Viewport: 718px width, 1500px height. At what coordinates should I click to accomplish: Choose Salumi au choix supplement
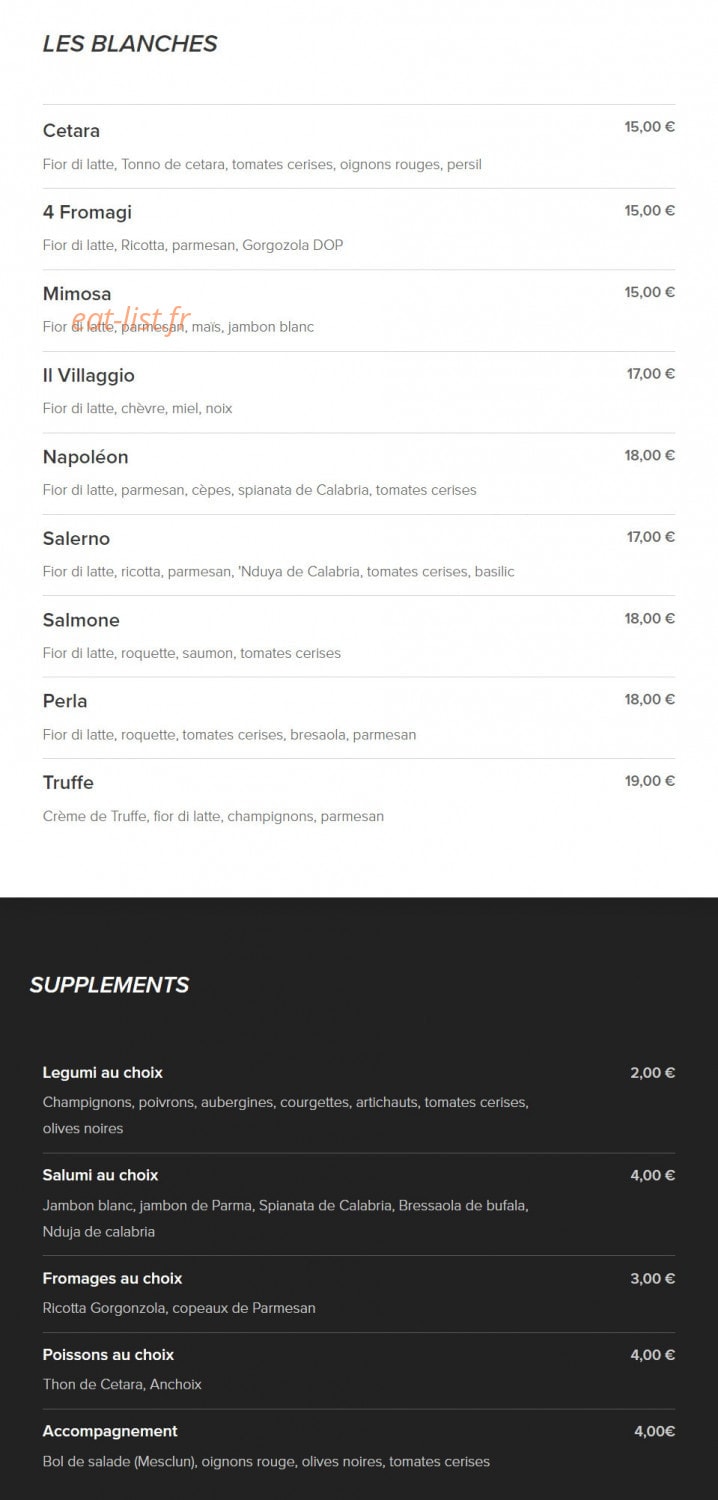[100, 1175]
